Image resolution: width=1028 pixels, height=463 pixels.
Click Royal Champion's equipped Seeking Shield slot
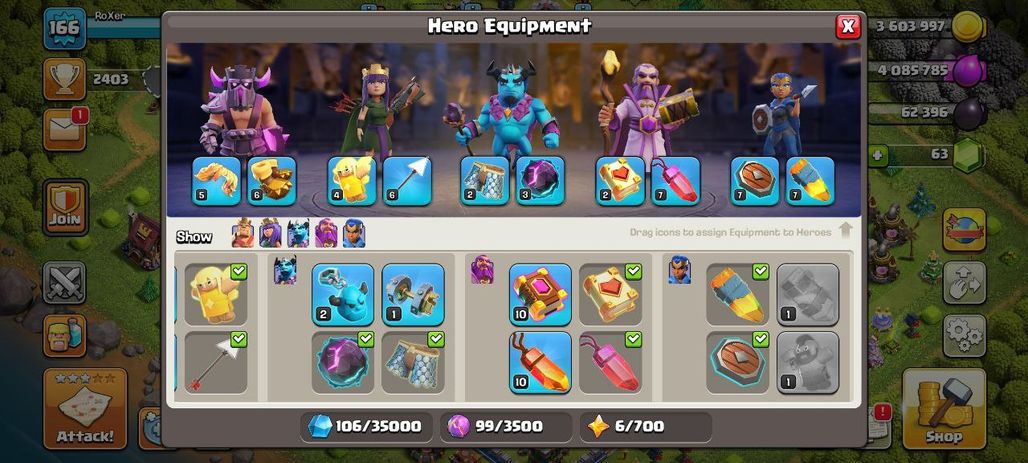click(755, 181)
